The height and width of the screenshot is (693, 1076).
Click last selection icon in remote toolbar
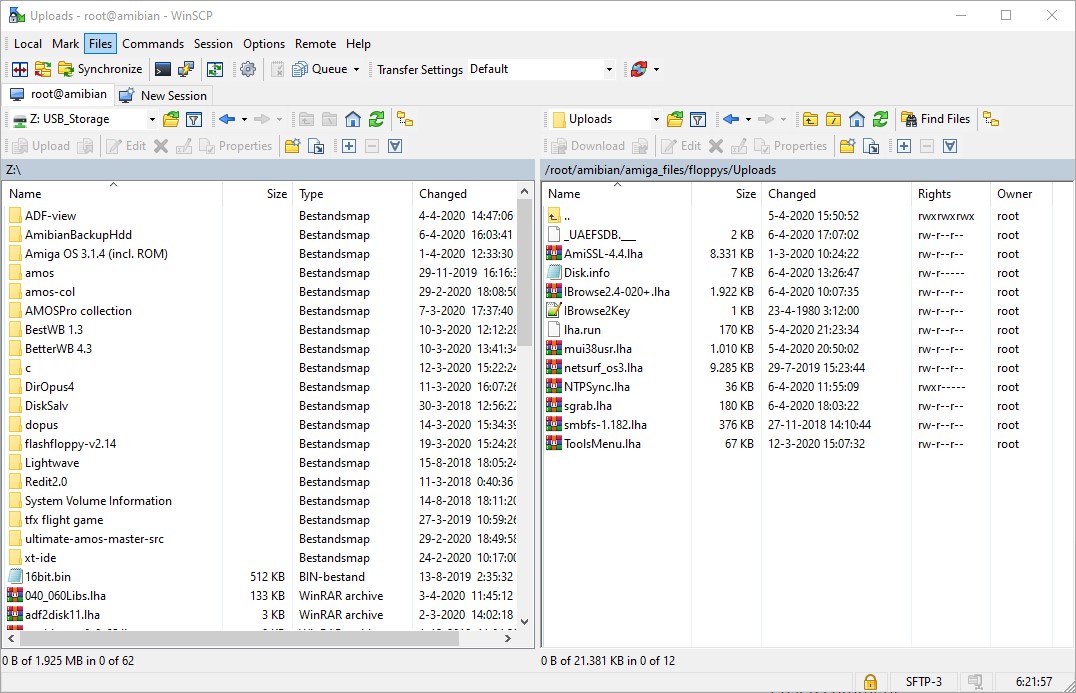[950, 146]
